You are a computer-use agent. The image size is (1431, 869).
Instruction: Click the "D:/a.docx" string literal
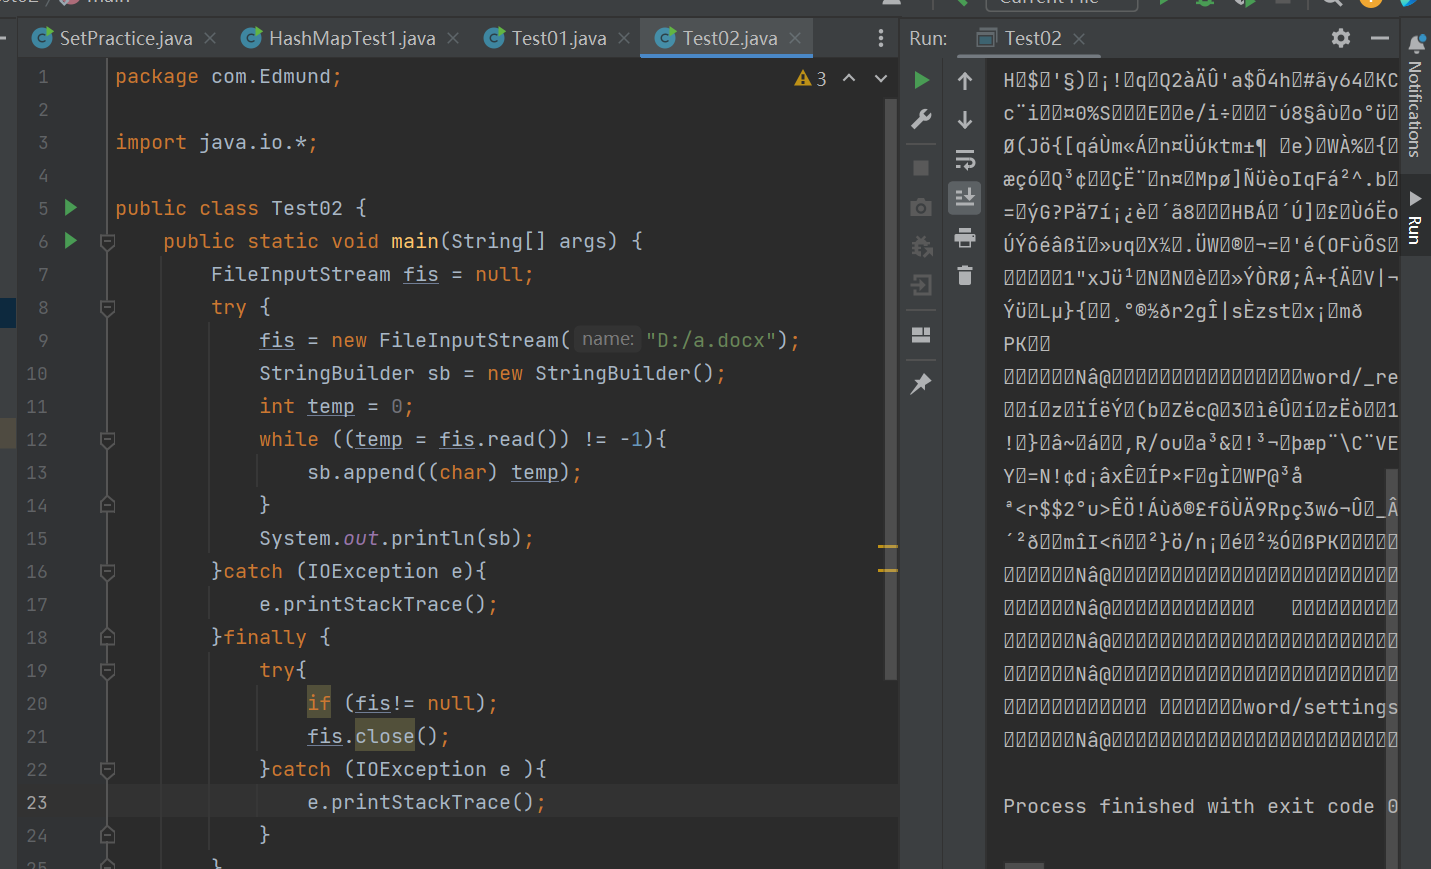tap(711, 340)
